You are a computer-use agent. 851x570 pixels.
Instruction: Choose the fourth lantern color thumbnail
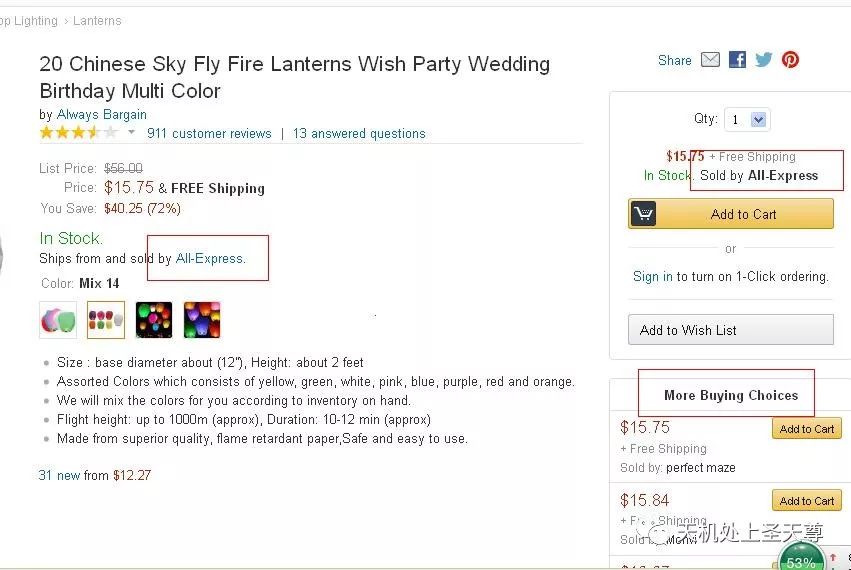pyautogui.click(x=202, y=320)
